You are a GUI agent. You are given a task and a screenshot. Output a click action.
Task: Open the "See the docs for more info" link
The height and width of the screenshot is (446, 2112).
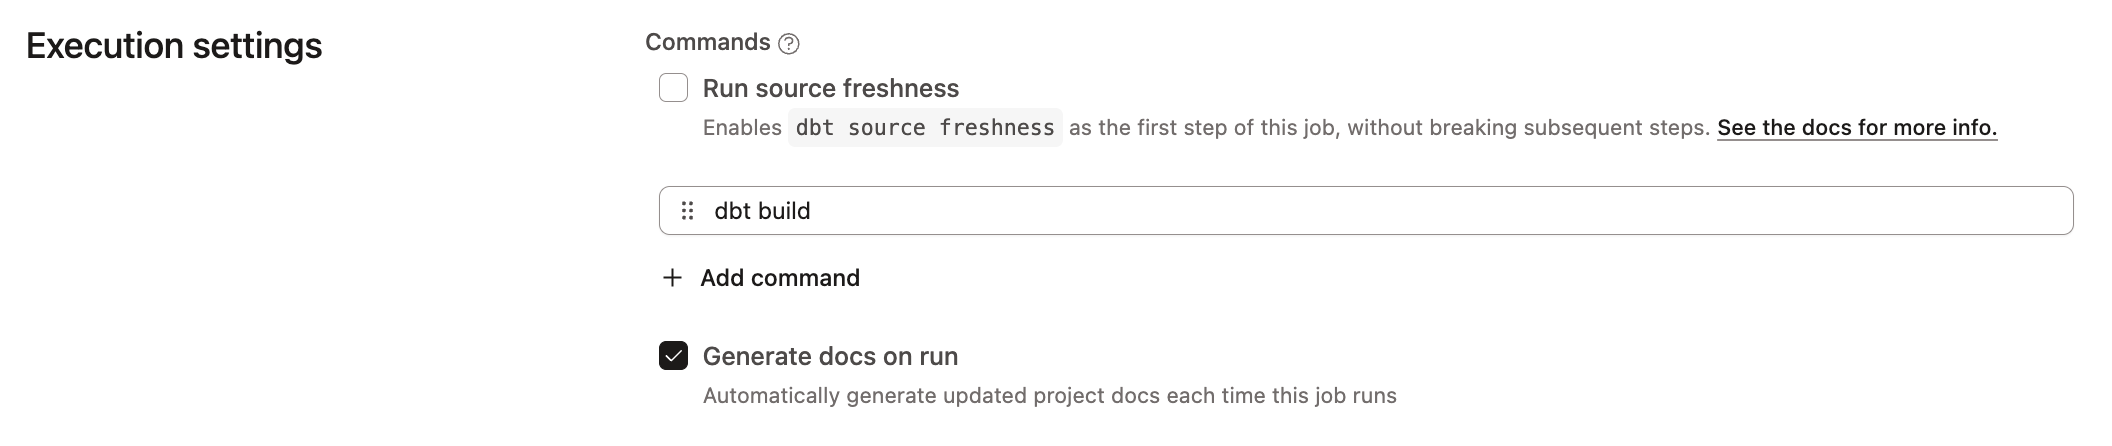(1857, 128)
